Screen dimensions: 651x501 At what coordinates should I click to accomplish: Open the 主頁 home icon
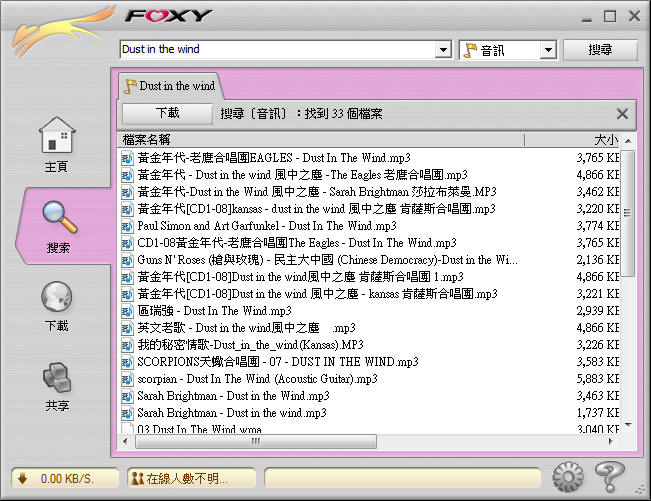57,137
